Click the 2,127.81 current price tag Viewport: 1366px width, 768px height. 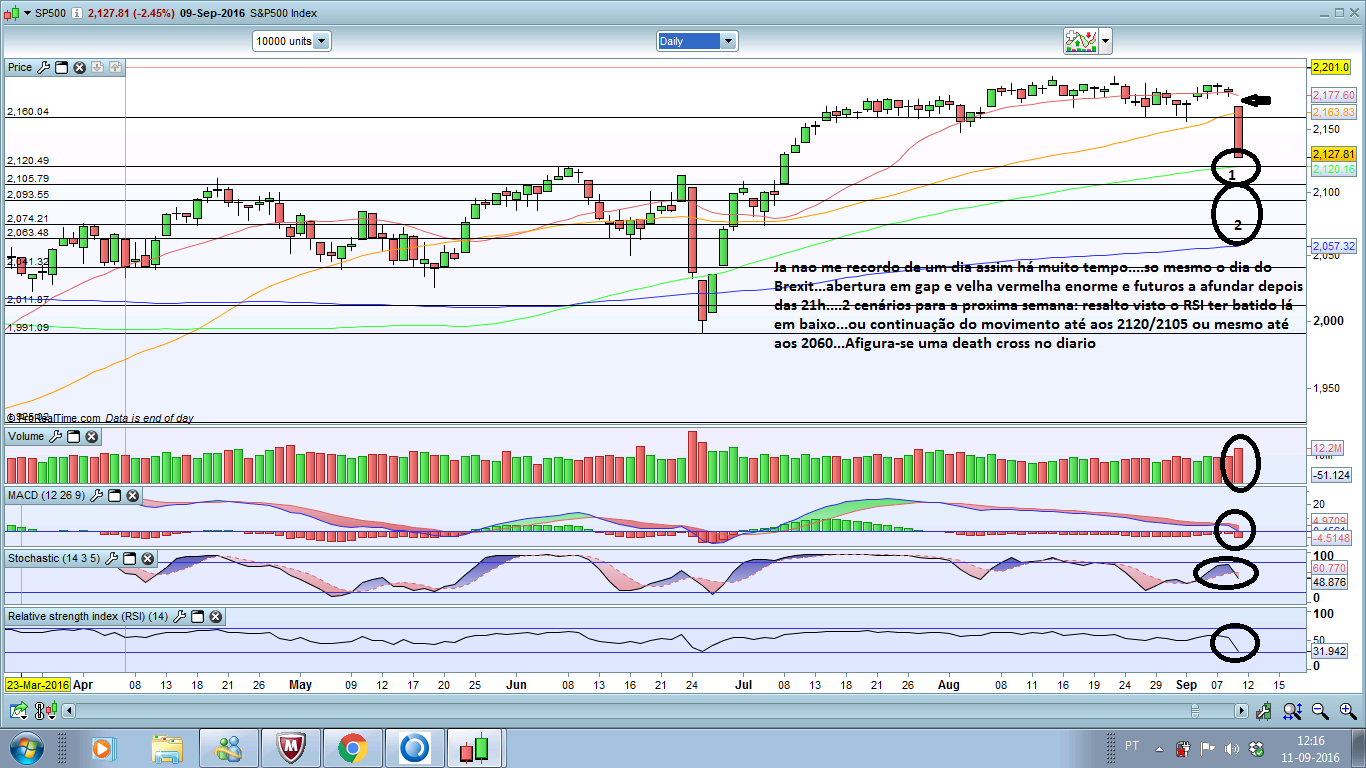[x=1333, y=154]
